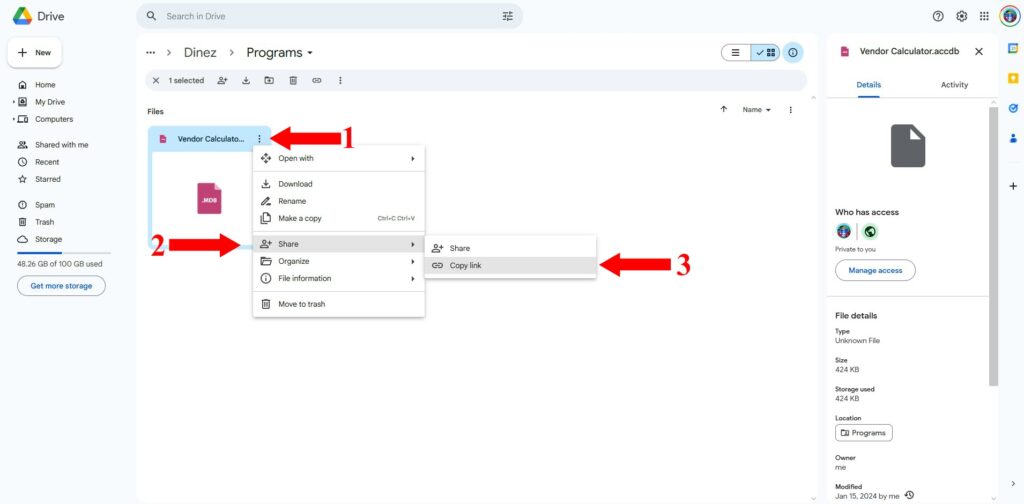Open the Name sort dropdown

pyautogui.click(x=756, y=110)
